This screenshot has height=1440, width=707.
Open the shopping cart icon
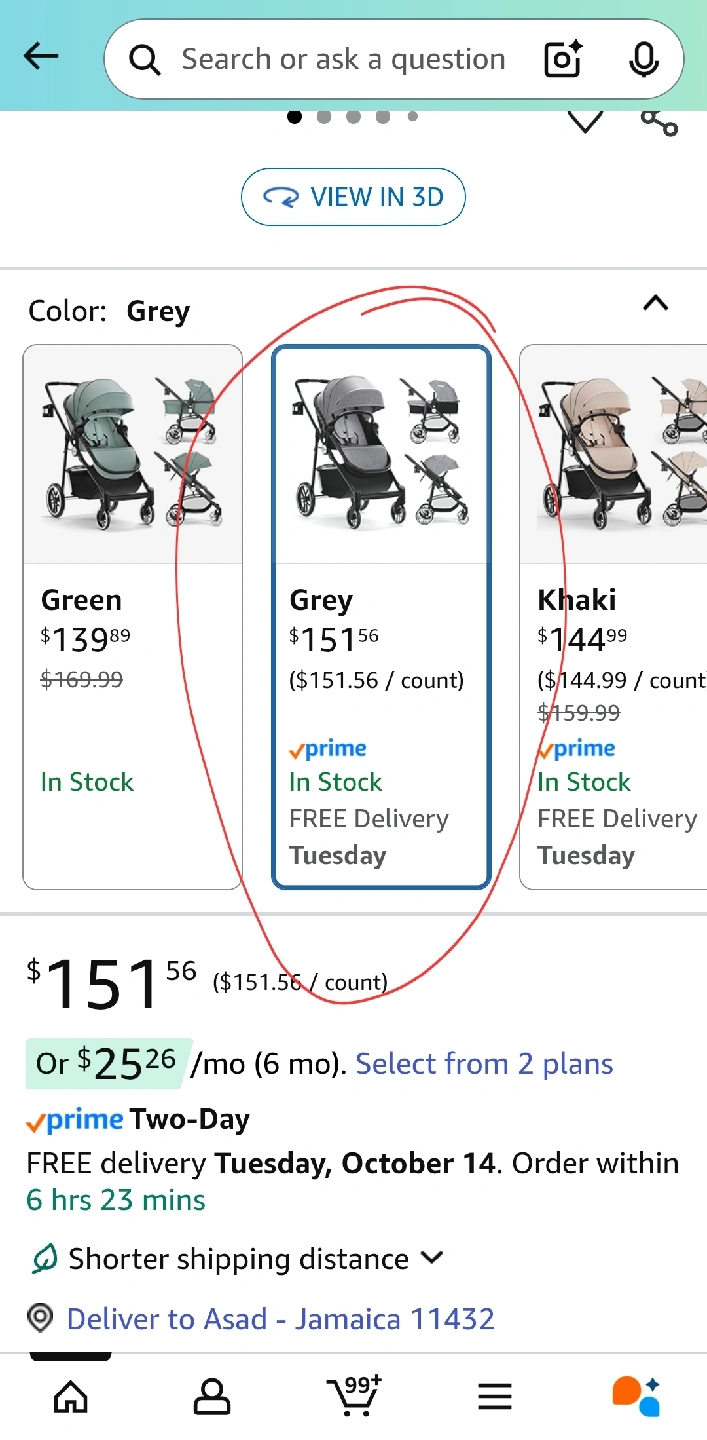pos(353,1396)
